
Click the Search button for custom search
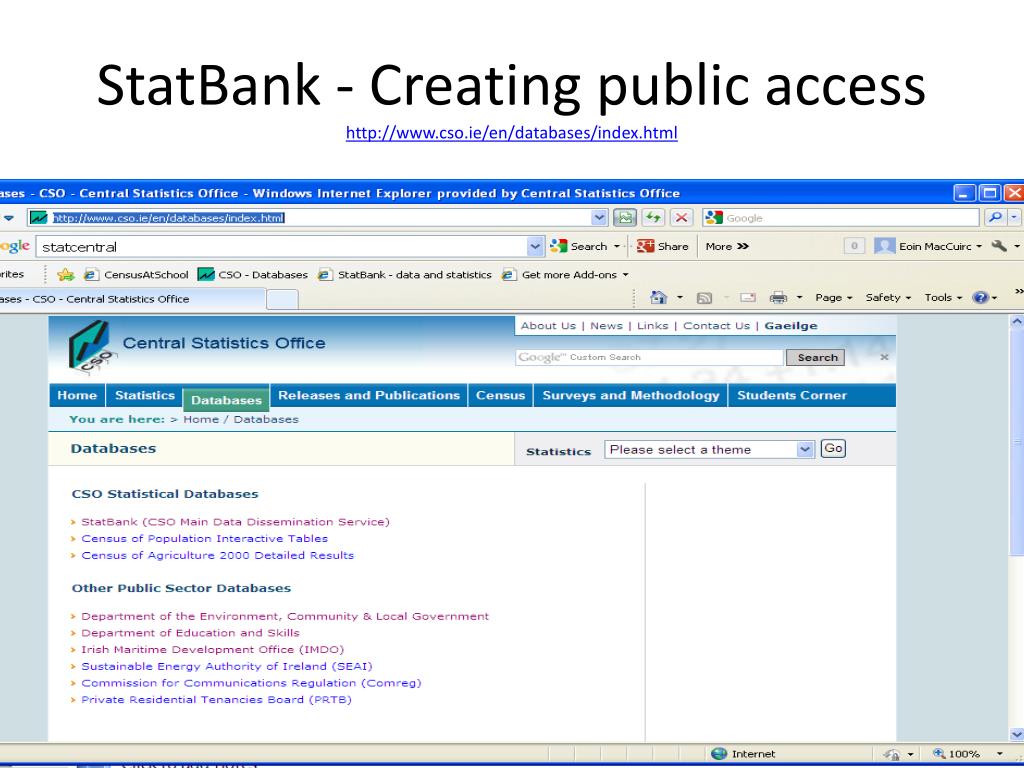pos(816,357)
